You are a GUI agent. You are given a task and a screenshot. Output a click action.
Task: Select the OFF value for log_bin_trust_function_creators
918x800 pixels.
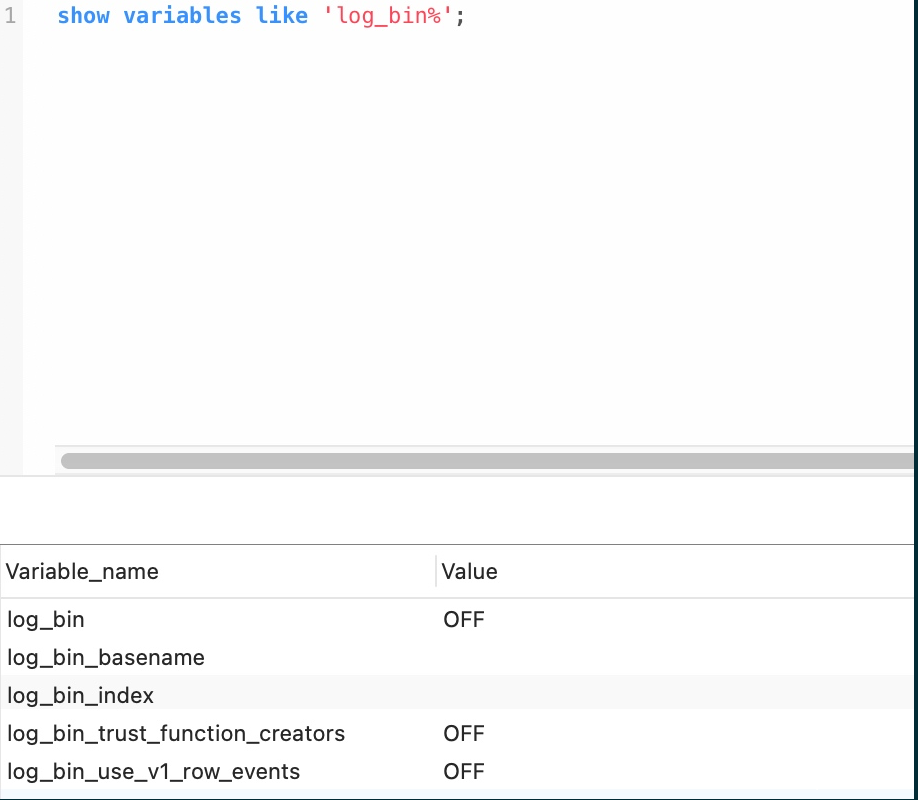point(464,734)
